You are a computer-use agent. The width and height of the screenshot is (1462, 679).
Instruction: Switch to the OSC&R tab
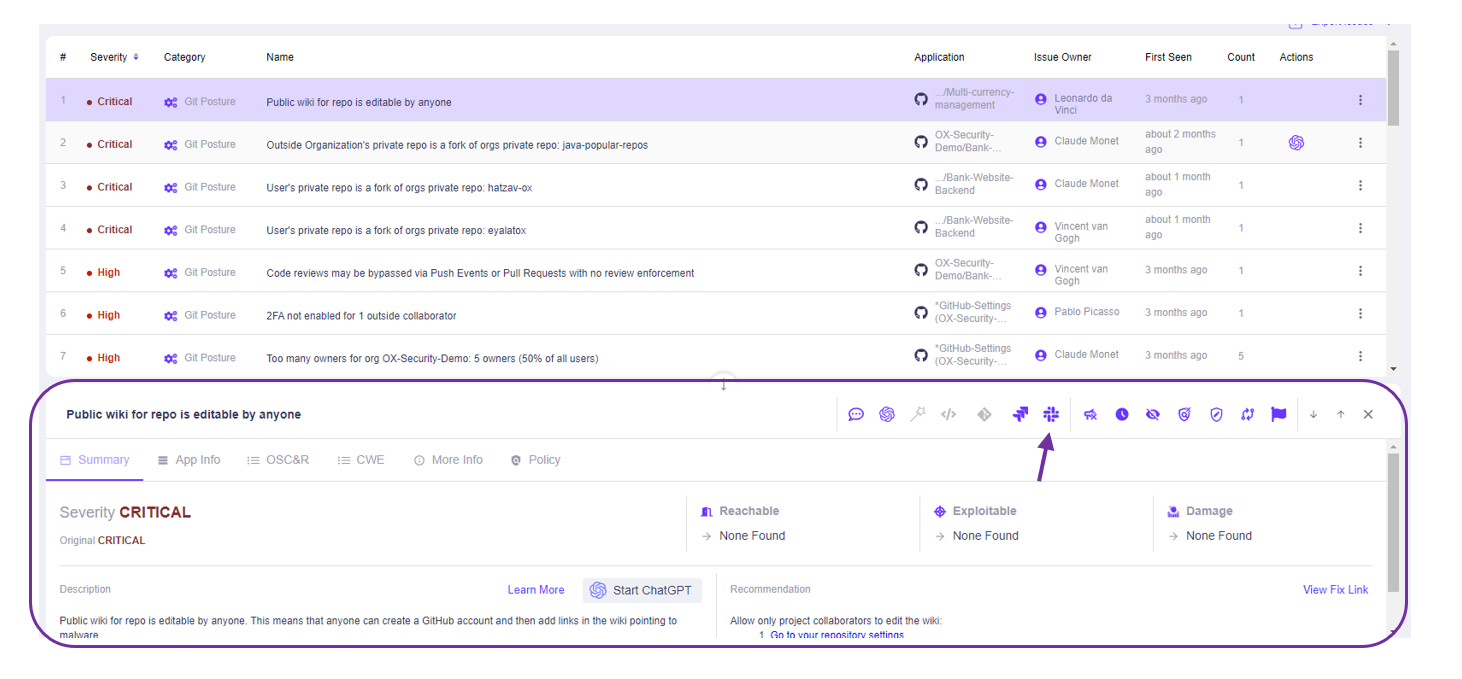pos(278,460)
